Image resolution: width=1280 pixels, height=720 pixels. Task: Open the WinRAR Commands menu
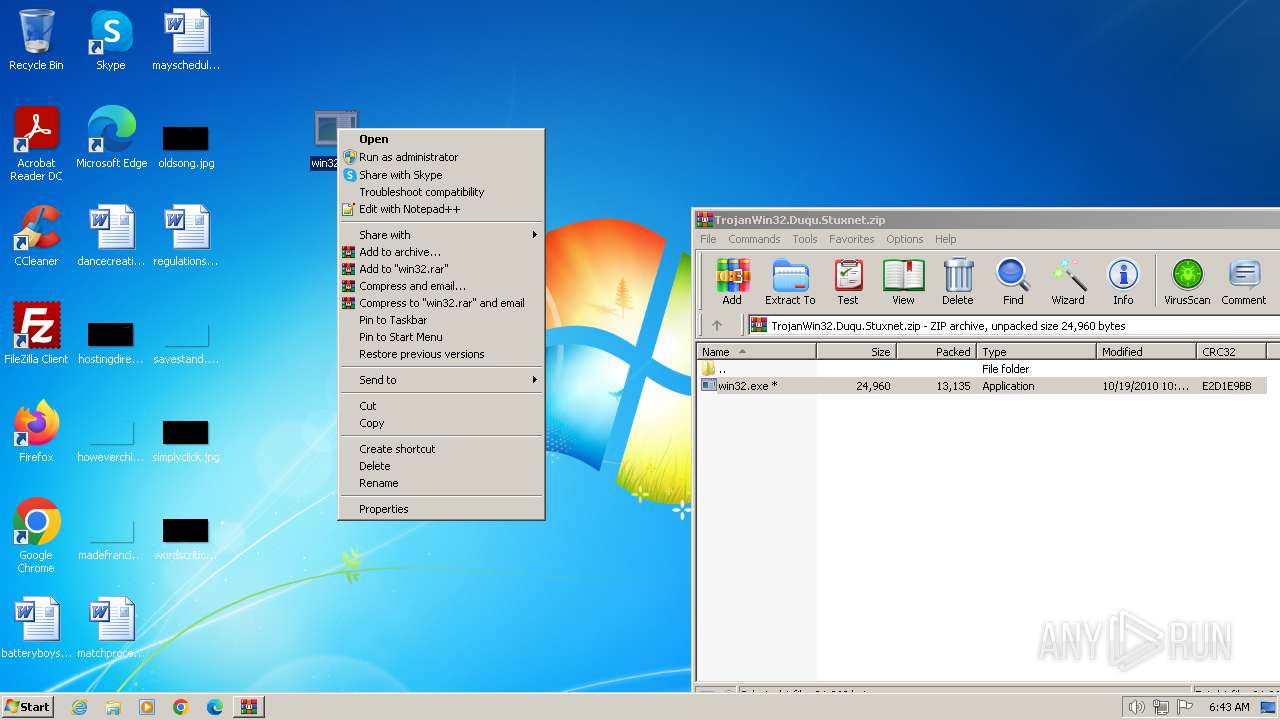(754, 239)
